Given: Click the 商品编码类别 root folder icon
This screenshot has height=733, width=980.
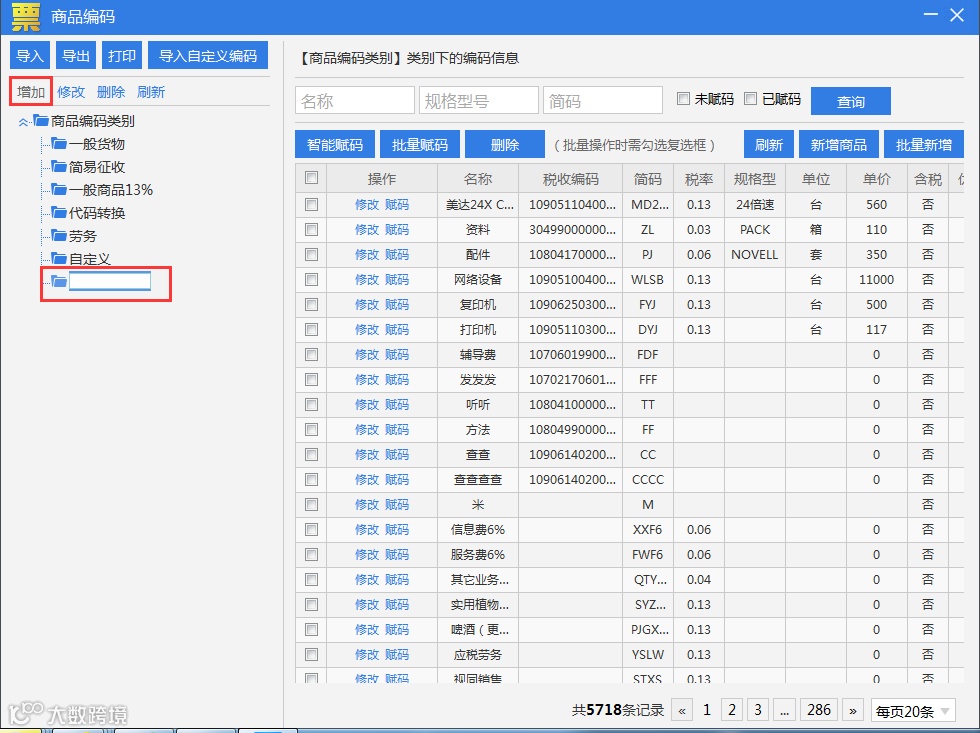Looking at the screenshot, I should 41,121.
